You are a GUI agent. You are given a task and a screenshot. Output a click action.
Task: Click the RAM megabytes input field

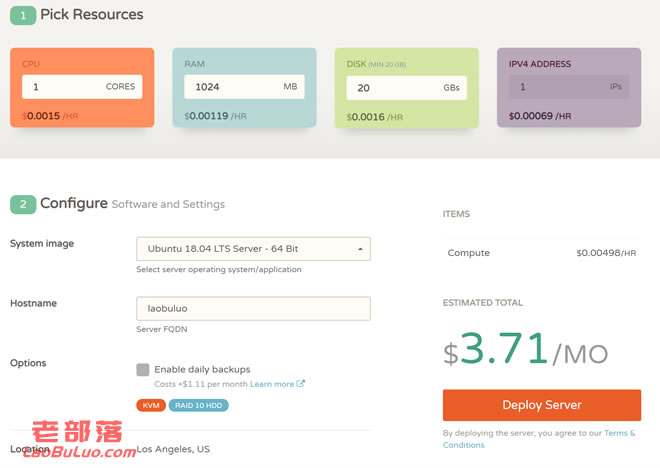tap(244, 87)
